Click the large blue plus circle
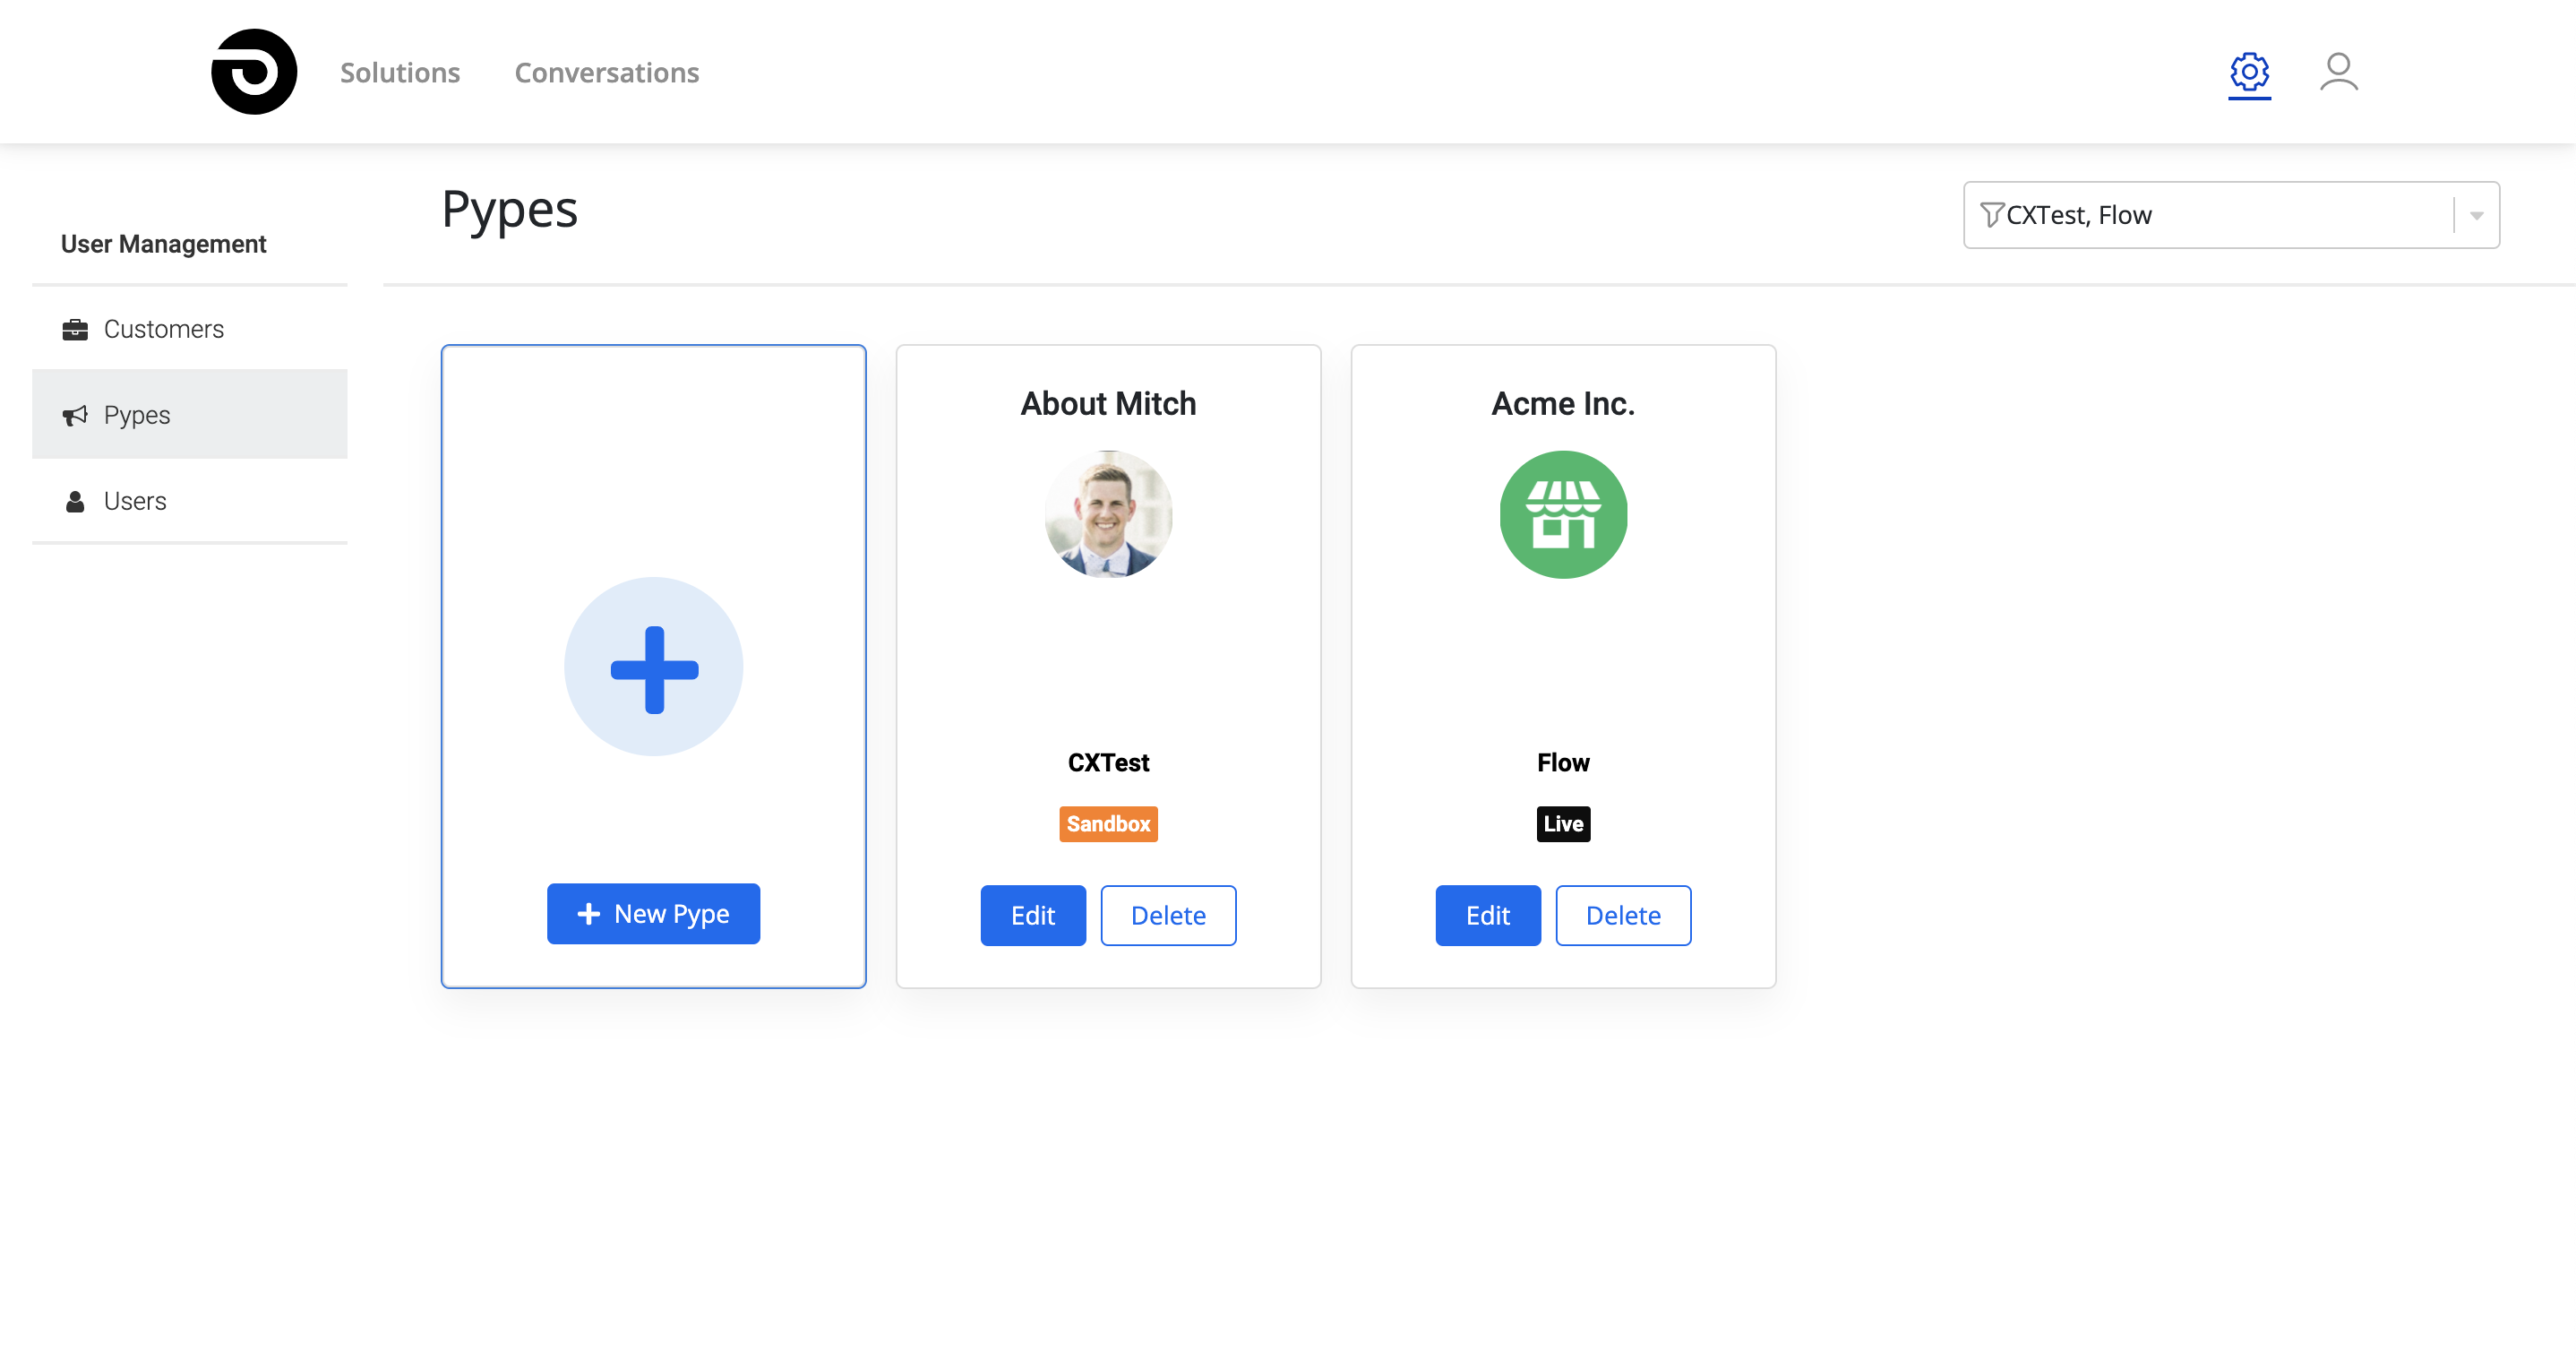Image resolution: width=2576 pixels, height=1369 pixels. pyautogui.click(x=653, y=667)
